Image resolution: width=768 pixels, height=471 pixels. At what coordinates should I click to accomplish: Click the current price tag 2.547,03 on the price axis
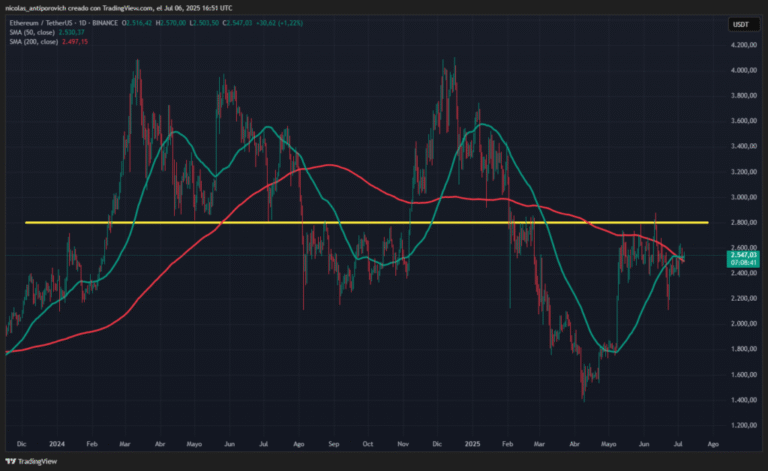(x=743, y=255)
